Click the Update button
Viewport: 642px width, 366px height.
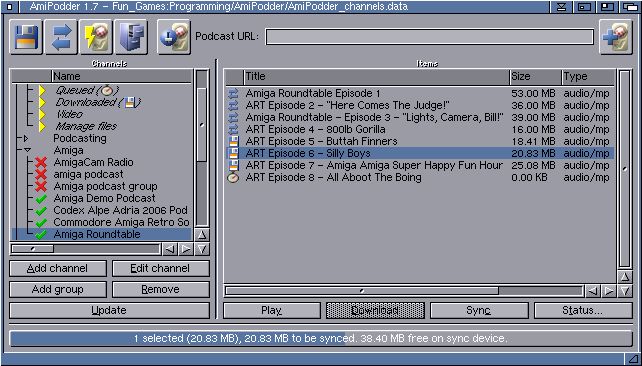click(109, 310)
